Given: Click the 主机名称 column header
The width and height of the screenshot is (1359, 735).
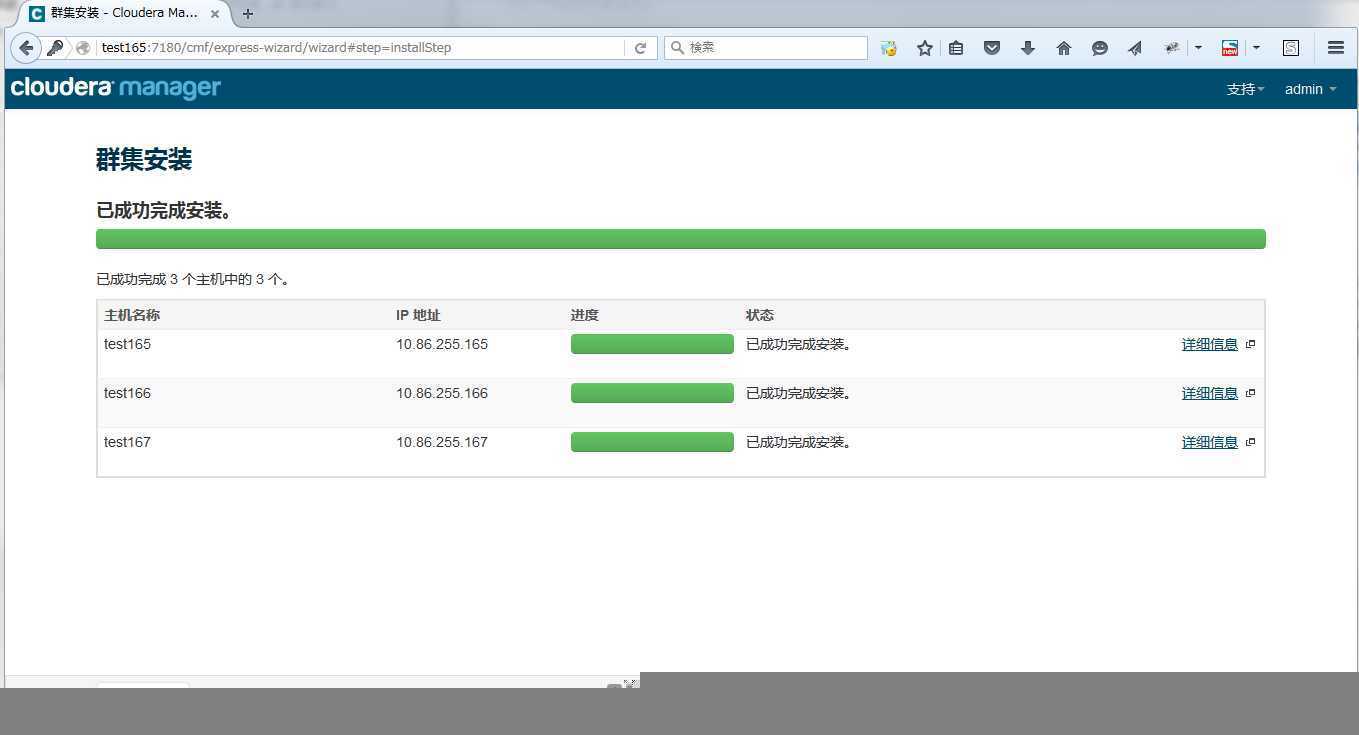Looking at the screenshot, I should 132,315.
